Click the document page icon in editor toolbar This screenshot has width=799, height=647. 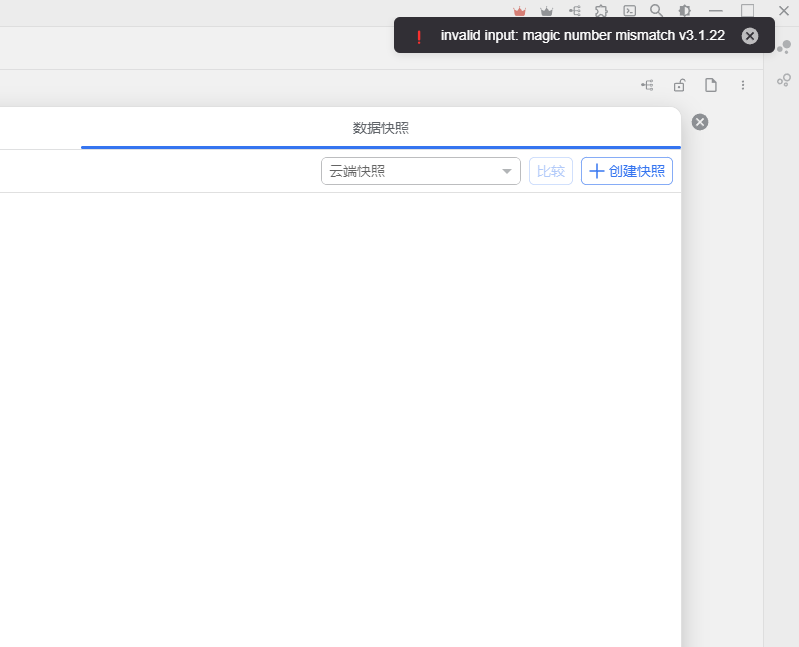coord(711,85)
